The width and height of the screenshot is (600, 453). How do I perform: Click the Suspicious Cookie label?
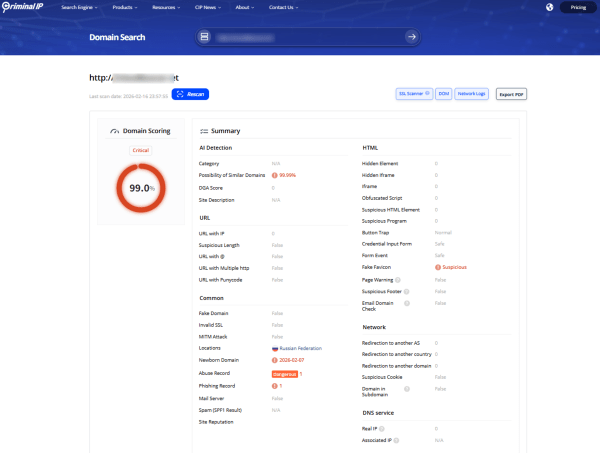tap(382, 377)
